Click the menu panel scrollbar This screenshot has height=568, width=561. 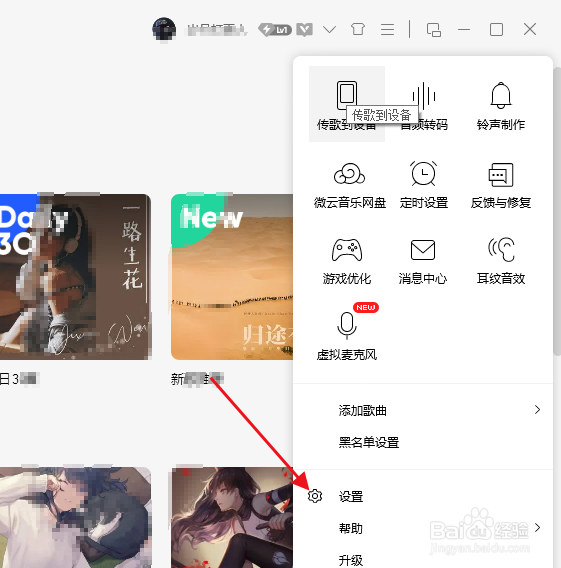point(557,211)
